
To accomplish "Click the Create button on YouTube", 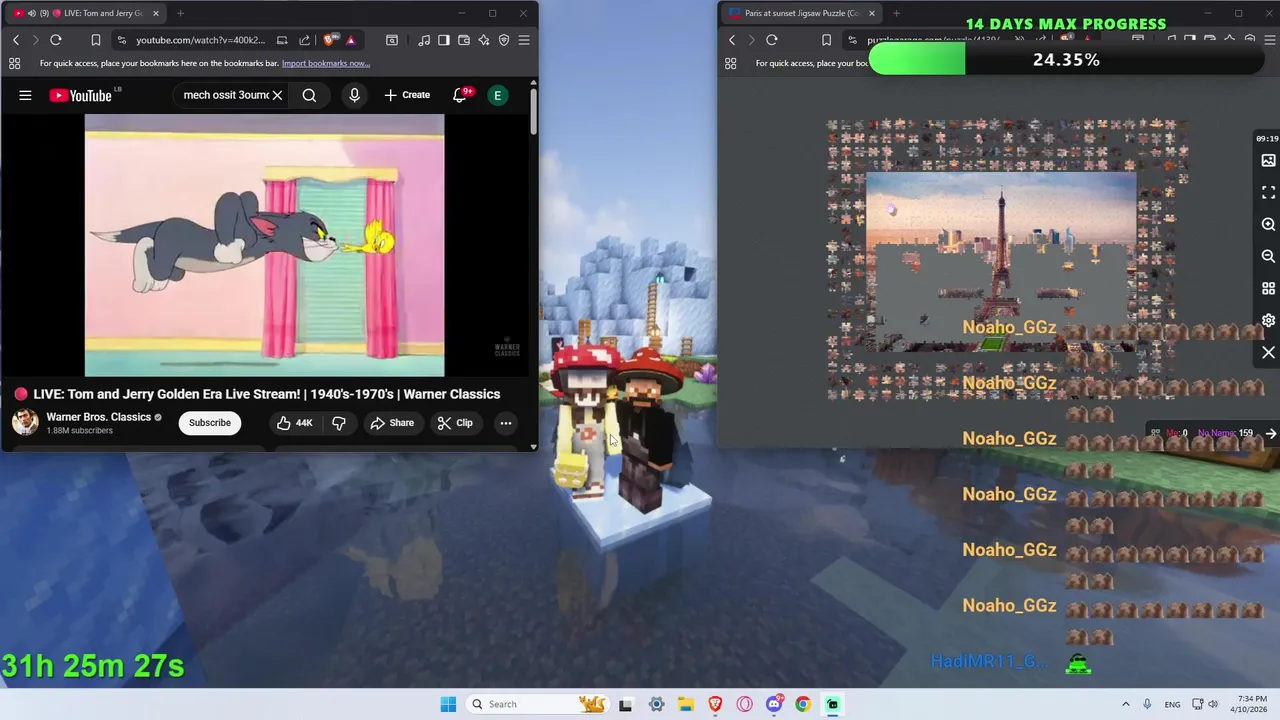I will click(x=407, y=95).
